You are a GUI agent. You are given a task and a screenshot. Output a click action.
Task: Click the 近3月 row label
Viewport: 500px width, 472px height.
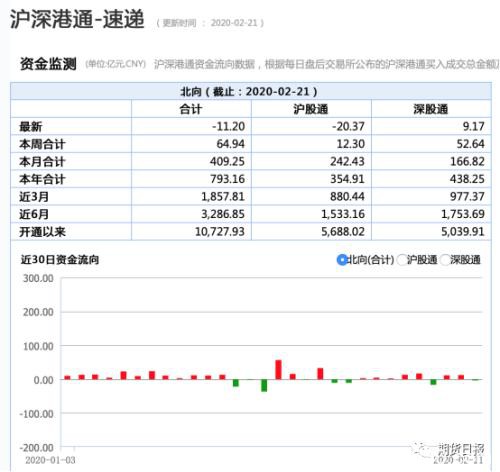(x=34, y=197)
